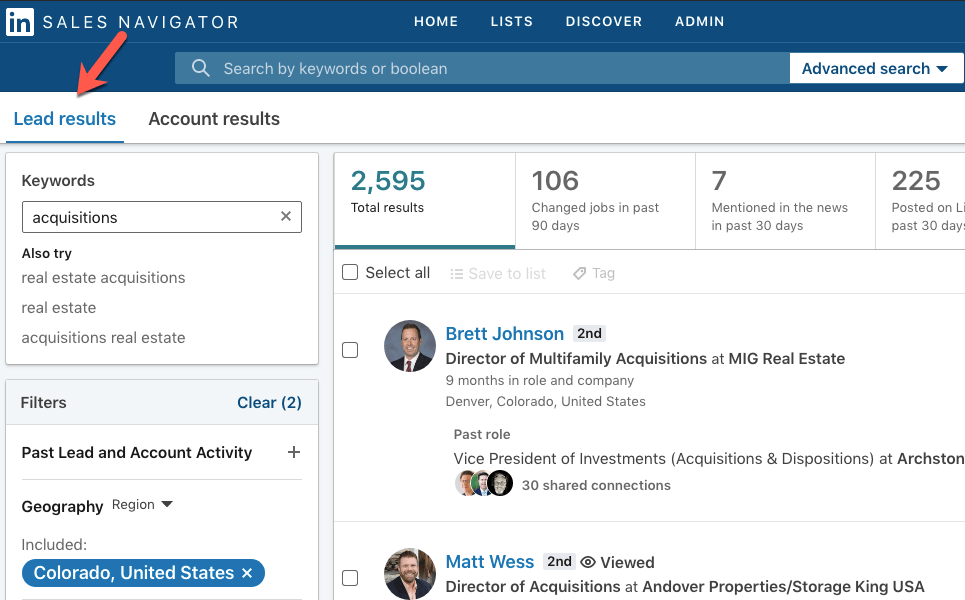Click Matt Wess's 2nd degree badge
Viewport: 965px width, 600px height.
point(559,561)
